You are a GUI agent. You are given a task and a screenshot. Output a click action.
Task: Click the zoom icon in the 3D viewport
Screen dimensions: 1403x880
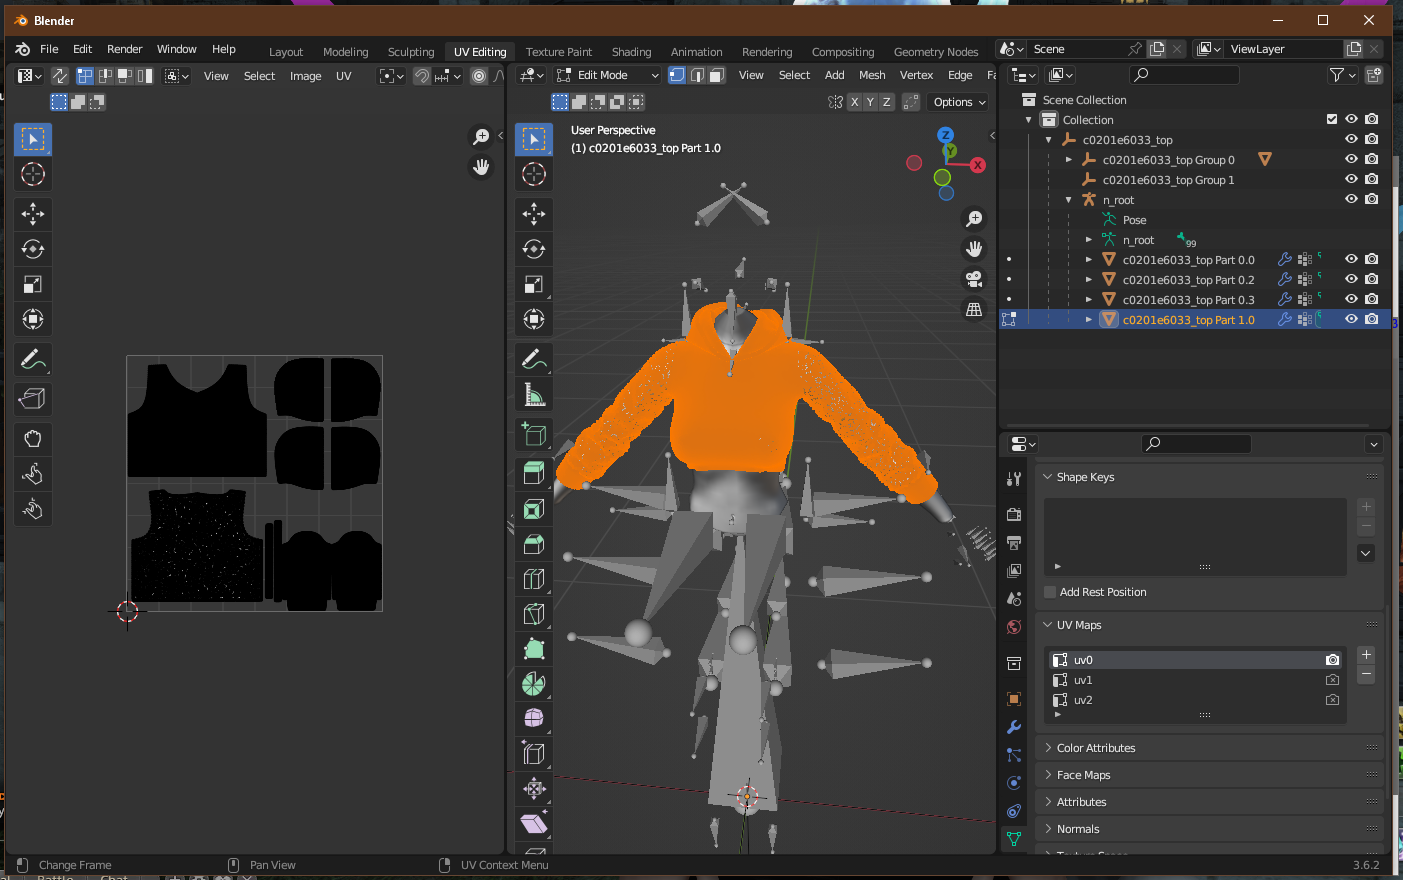pos(974,219)
